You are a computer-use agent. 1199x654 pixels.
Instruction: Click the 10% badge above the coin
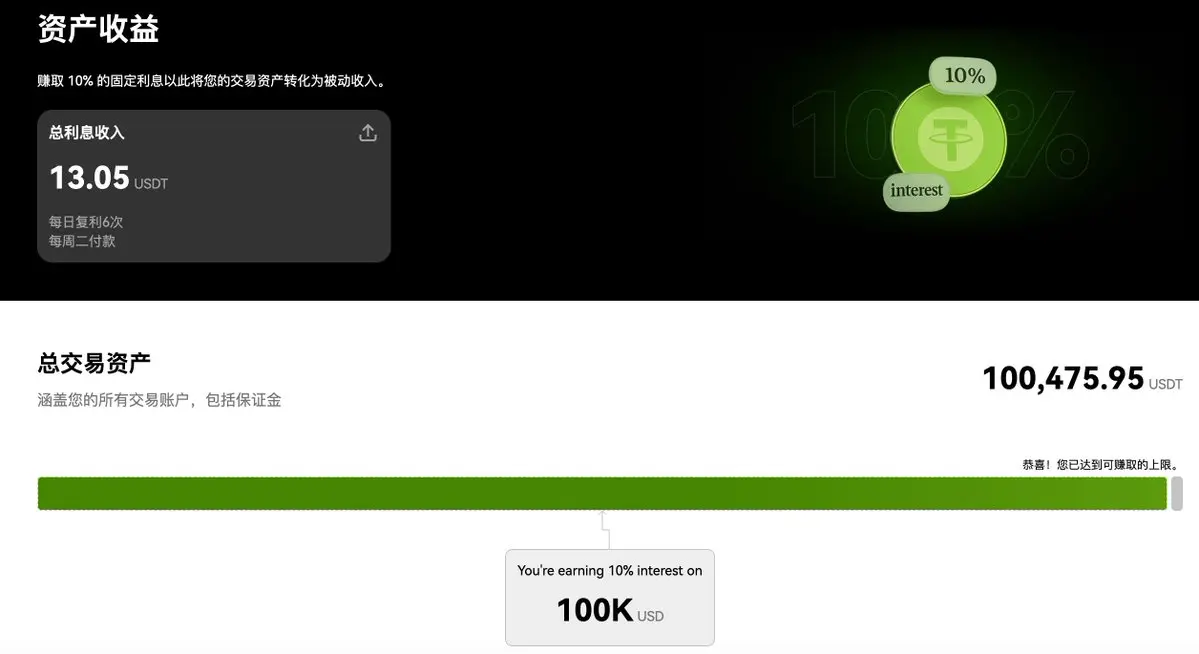click(x=963, y=76)
